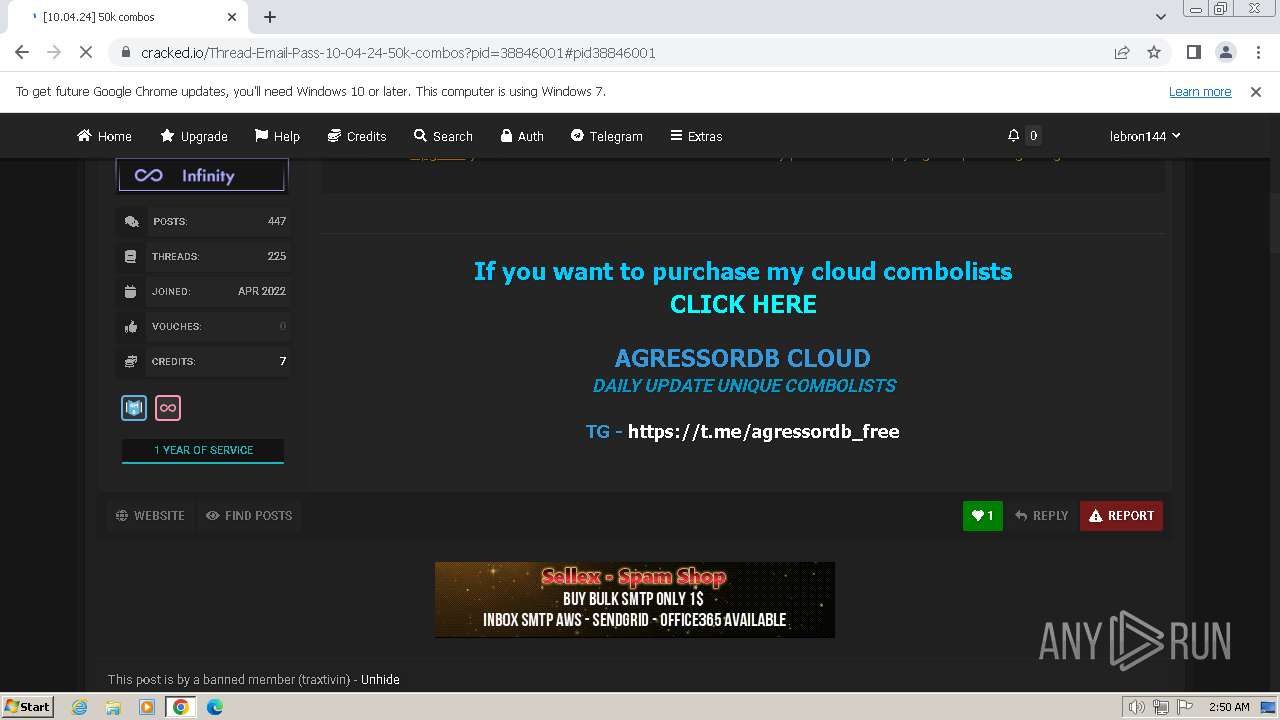
Task: Open Internet Explorer from the taskbar
Action: tap(80, 707)
